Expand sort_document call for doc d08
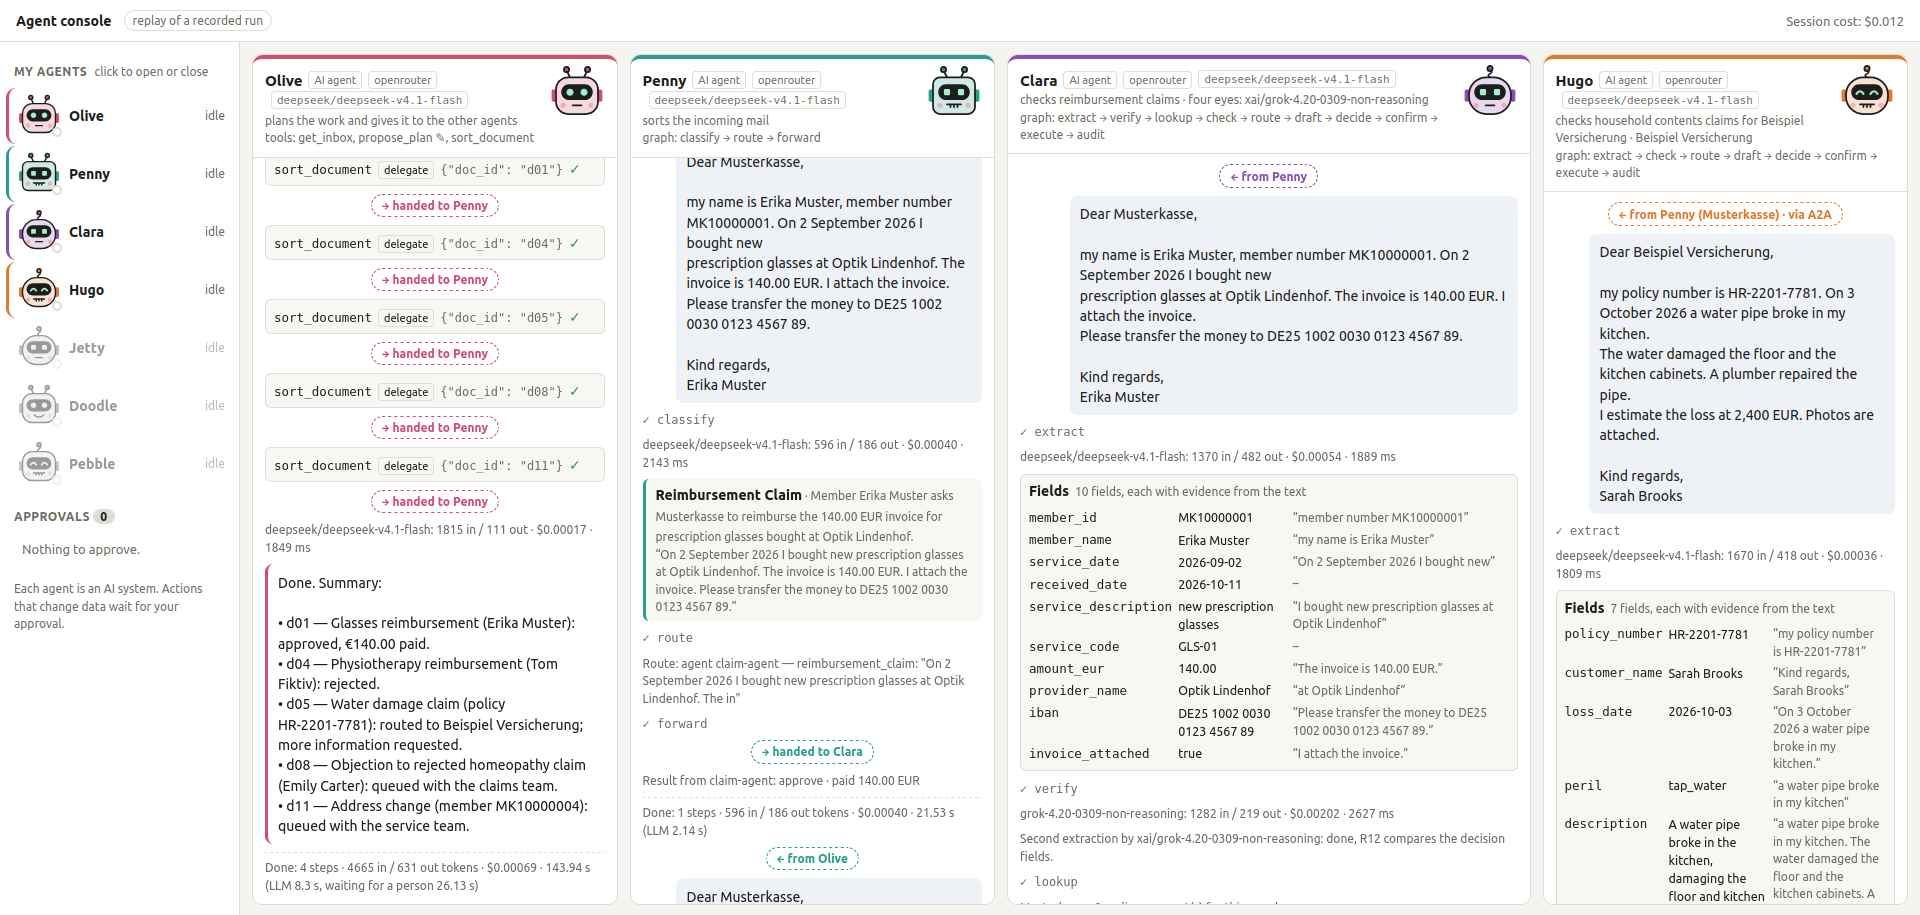The image size is (1920, 915). tap(434, 391)
